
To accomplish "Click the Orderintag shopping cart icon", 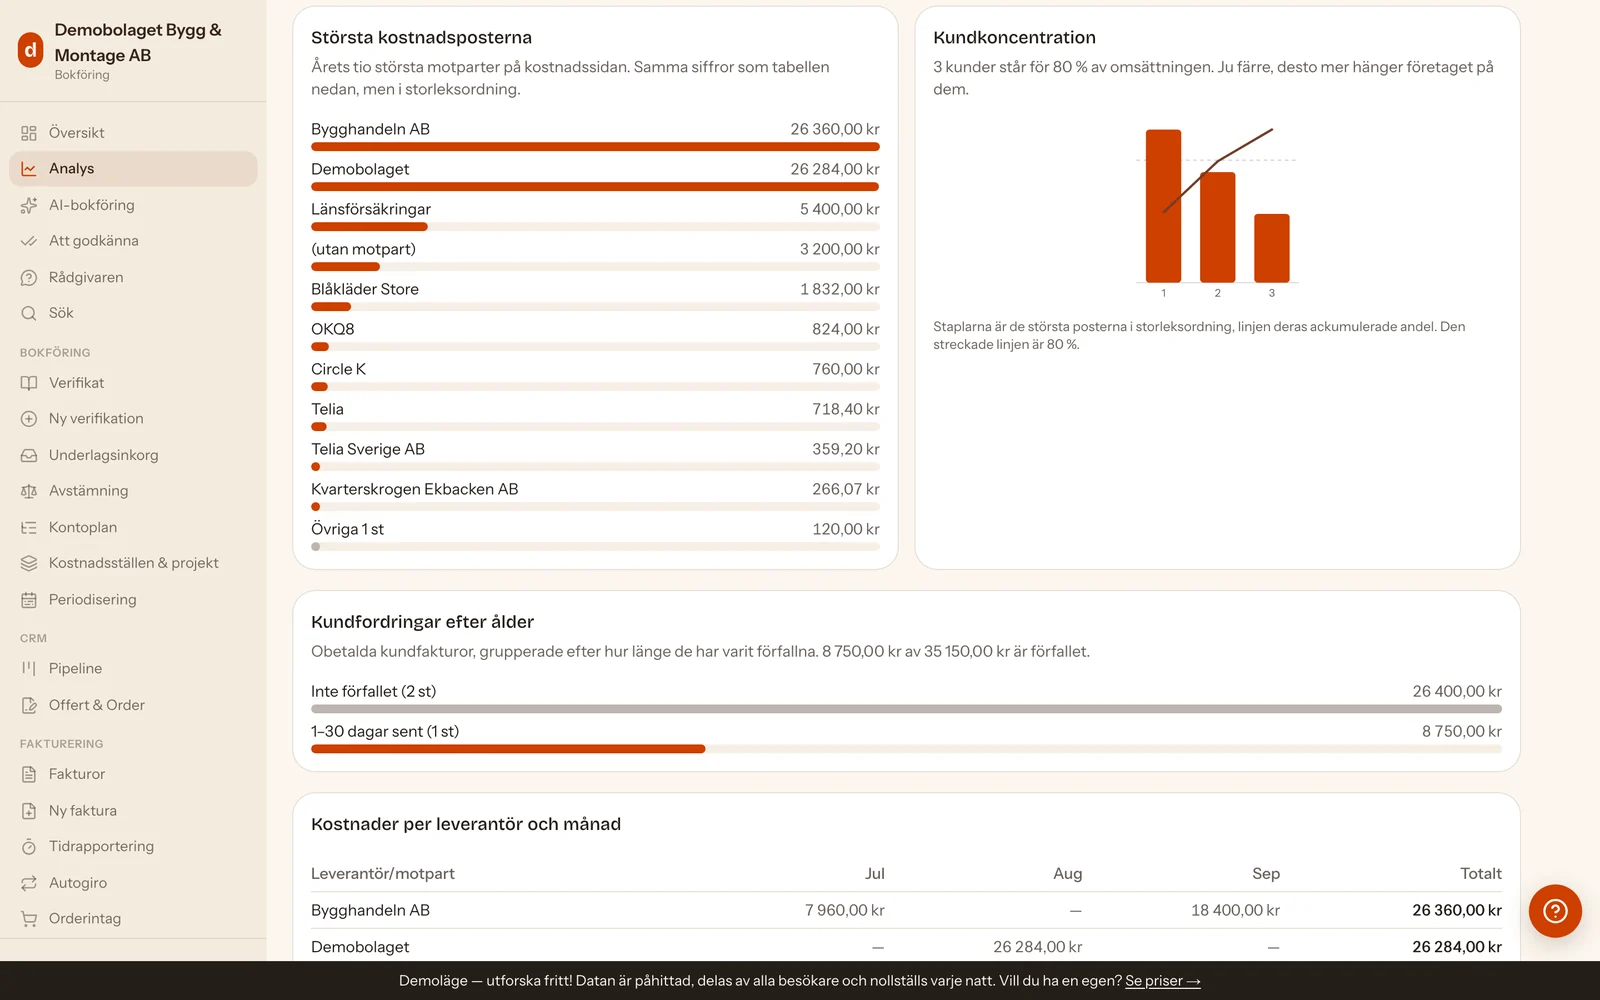I will click(x=29, y=919).
